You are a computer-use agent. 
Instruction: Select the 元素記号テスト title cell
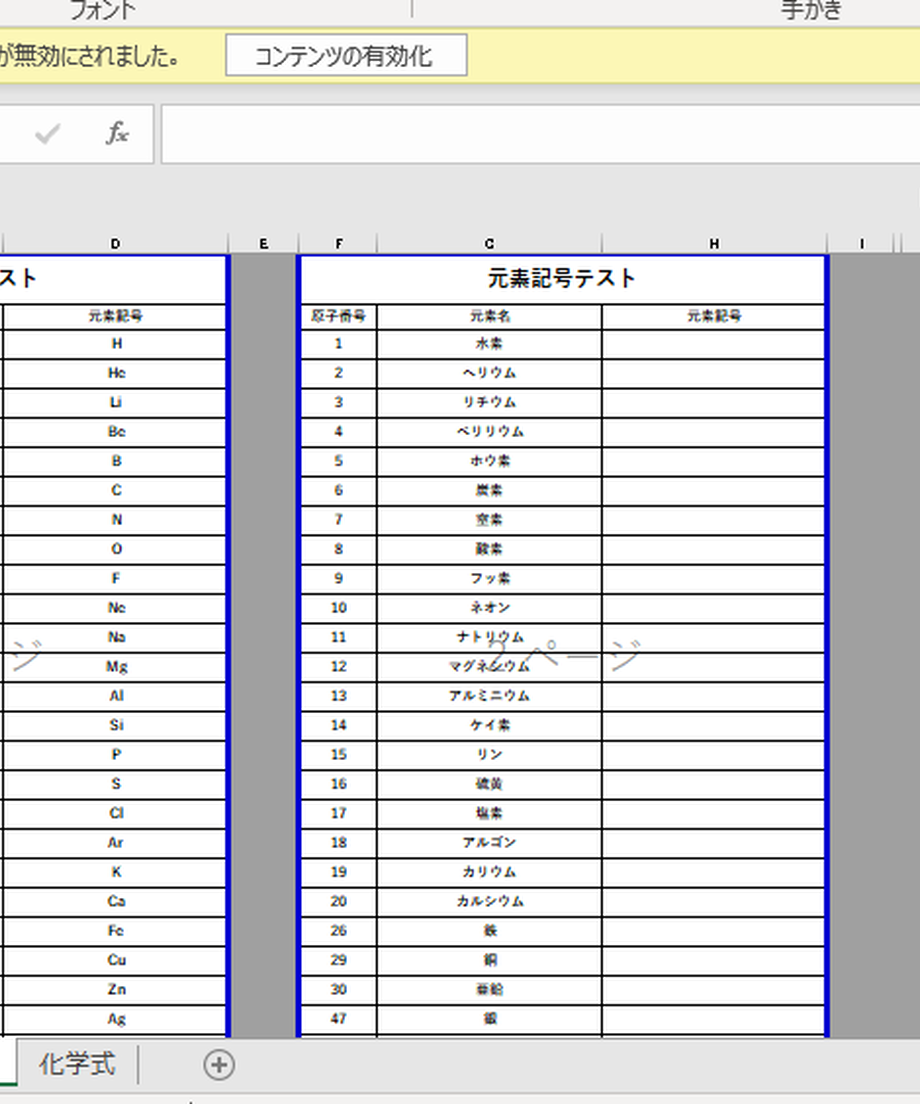pos(562,279)
